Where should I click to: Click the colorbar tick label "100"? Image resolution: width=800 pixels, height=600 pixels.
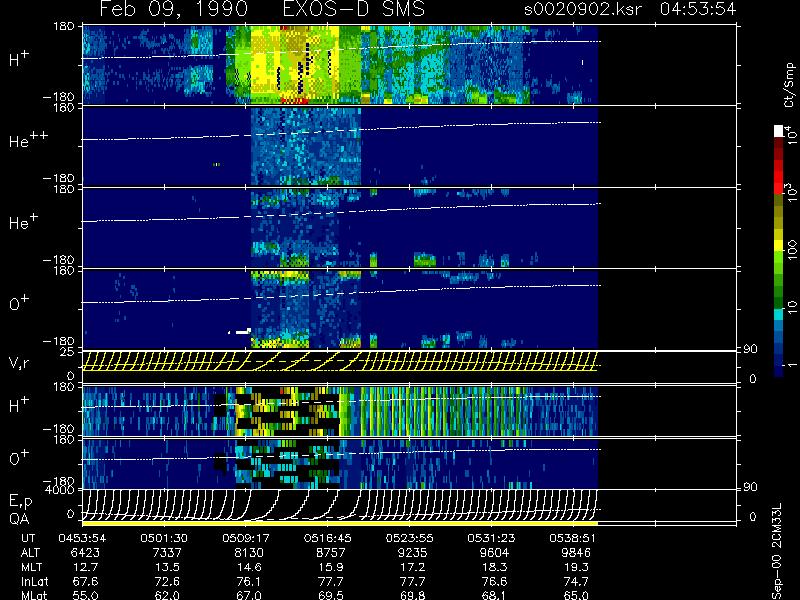[x=792, y=250]
